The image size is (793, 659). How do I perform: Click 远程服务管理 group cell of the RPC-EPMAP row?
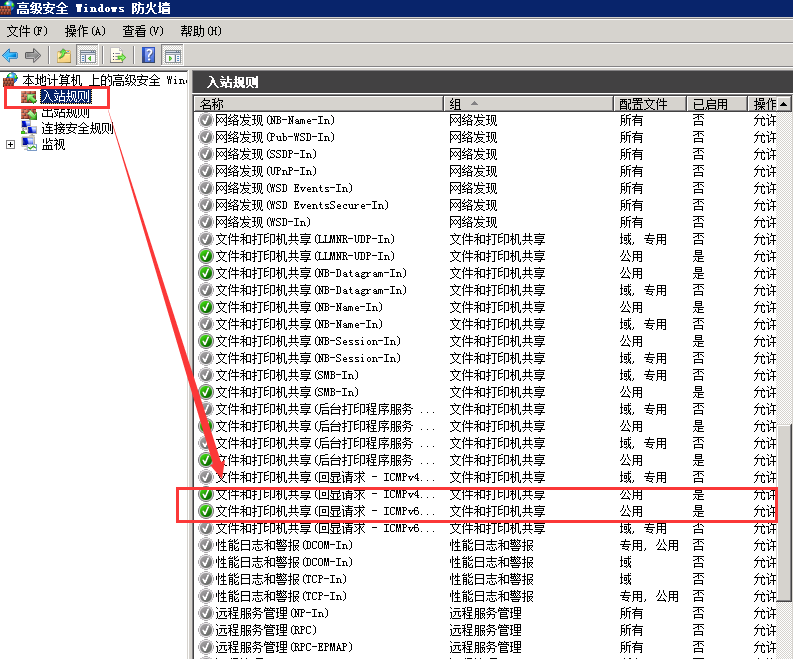[x=486, y=647]
